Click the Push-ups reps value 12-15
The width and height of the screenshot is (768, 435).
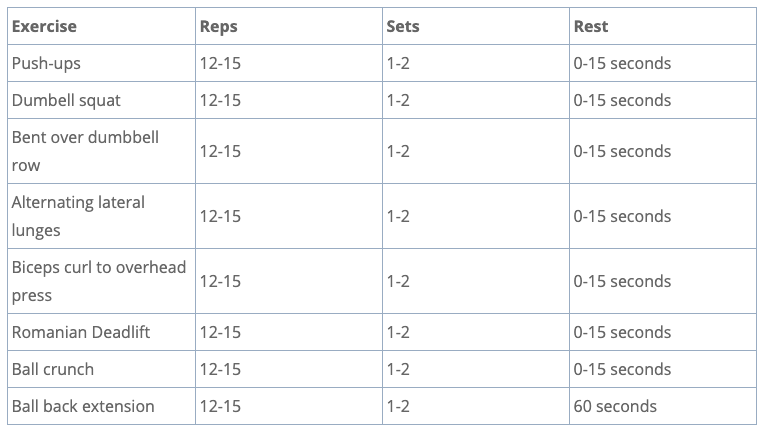click(x=220, y=63)
